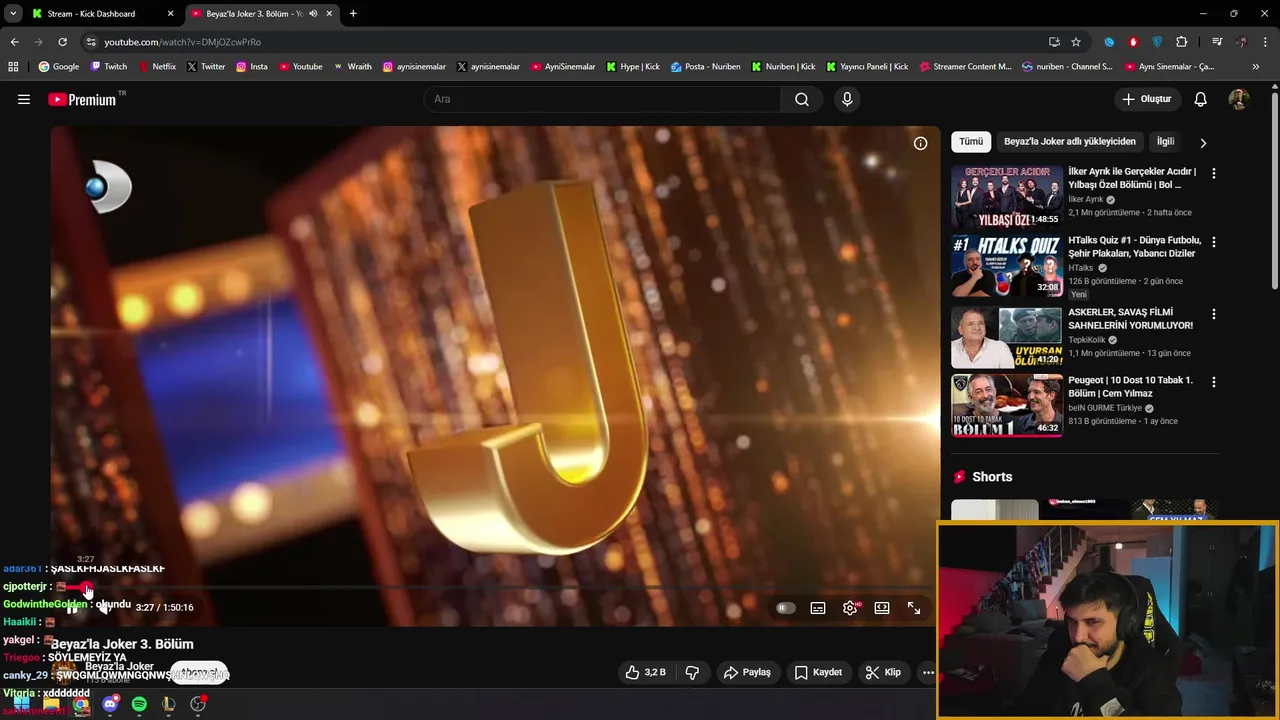Select the Tümü filter chip
The width and height of the screenshot is (1280, 720).
click(x=971, y=142)
